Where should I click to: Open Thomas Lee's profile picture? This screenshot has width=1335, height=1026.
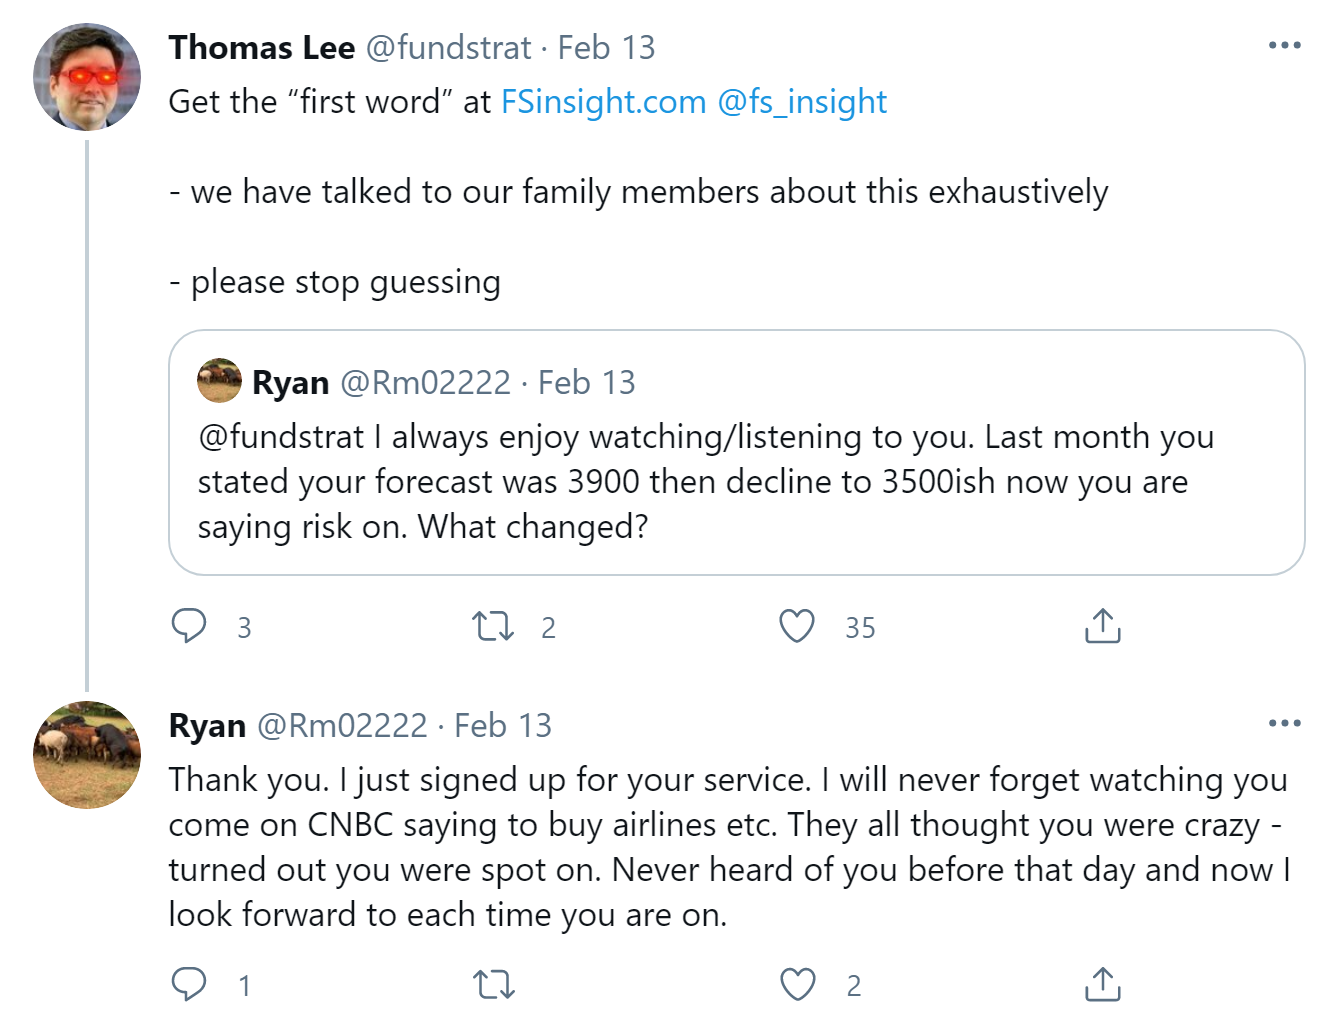87,77
